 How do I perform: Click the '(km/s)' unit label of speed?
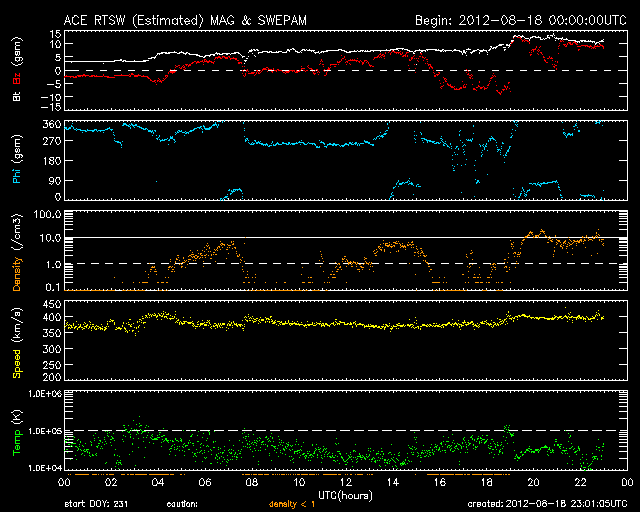(17, 325)
